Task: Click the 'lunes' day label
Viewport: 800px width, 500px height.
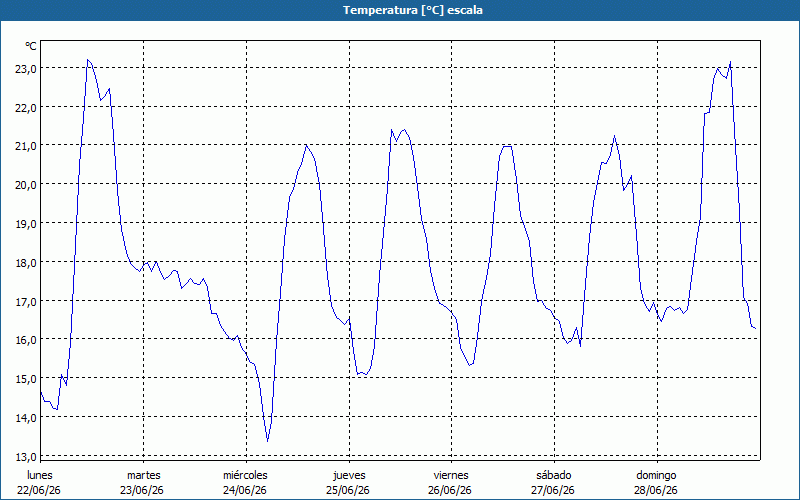Action: [39, 475]
